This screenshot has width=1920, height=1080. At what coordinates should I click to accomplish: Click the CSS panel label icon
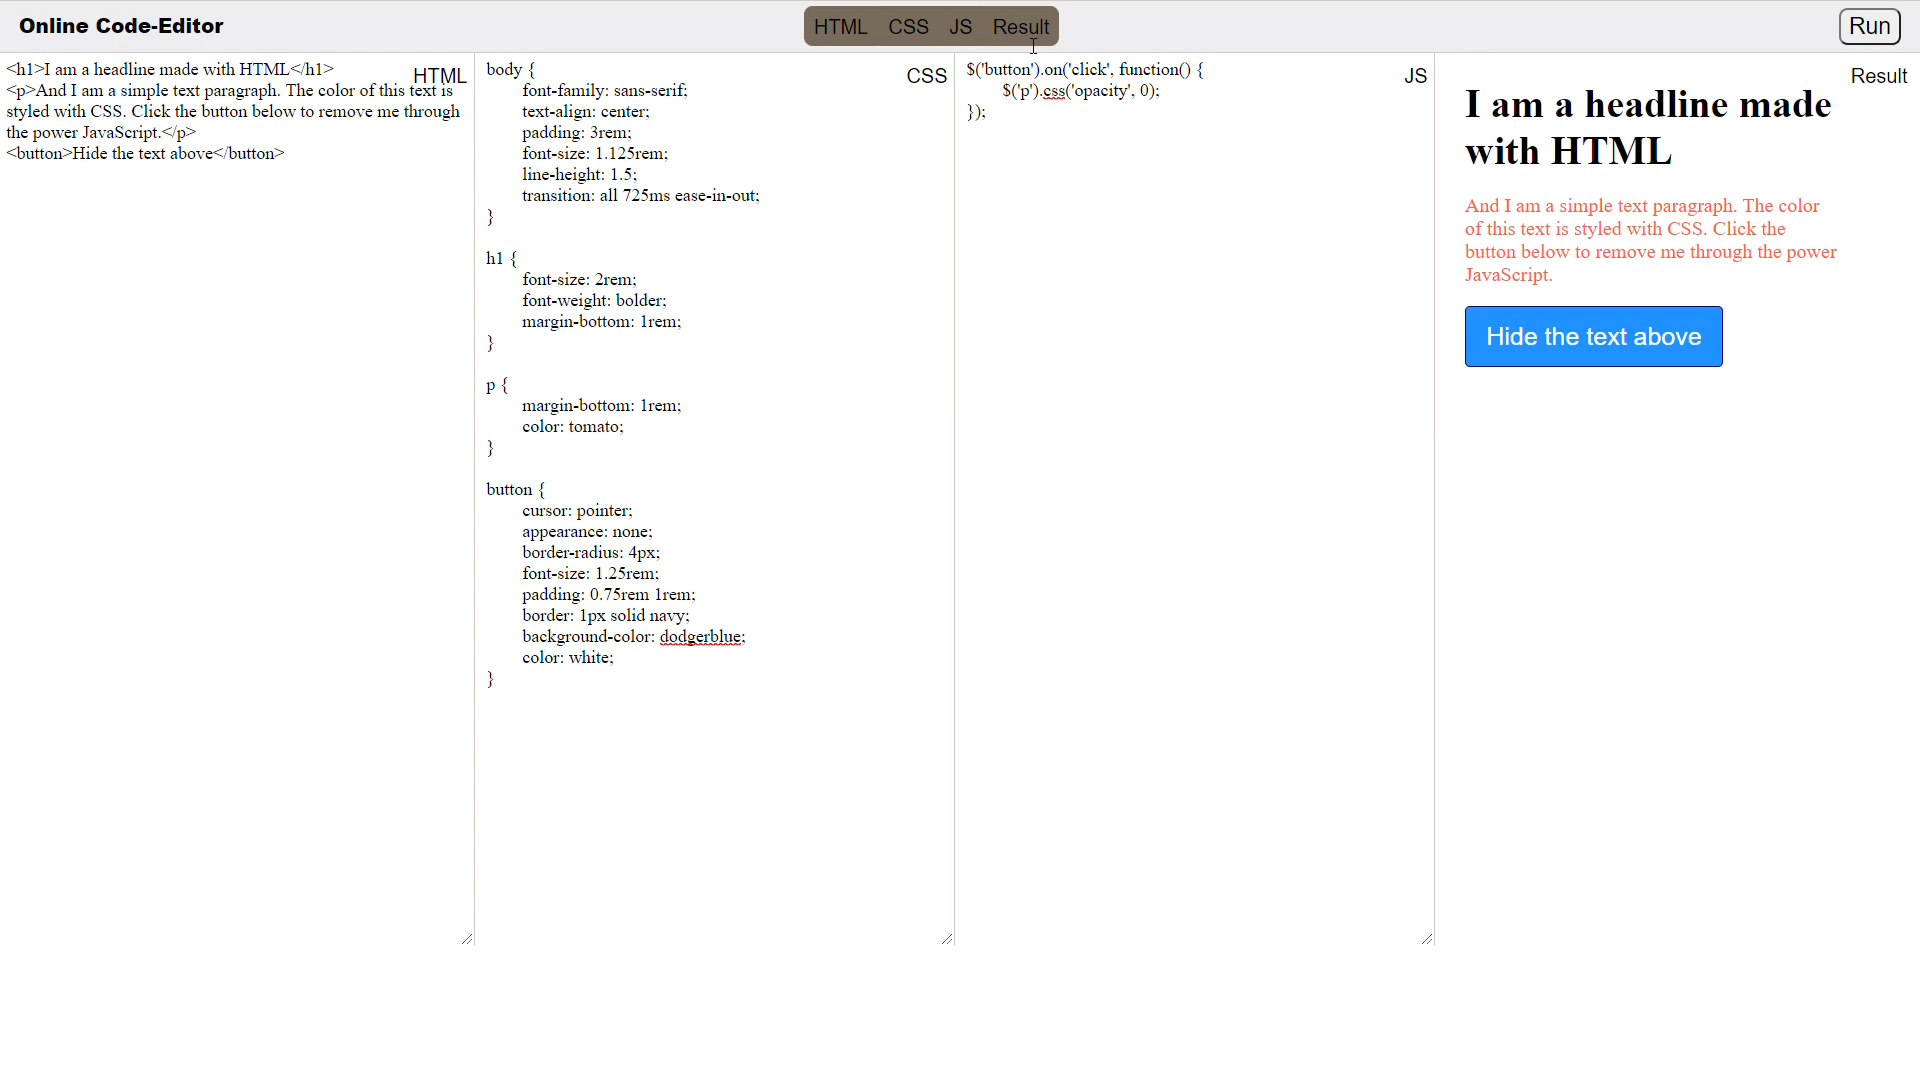pyautogui.click(x=927, y=75)
